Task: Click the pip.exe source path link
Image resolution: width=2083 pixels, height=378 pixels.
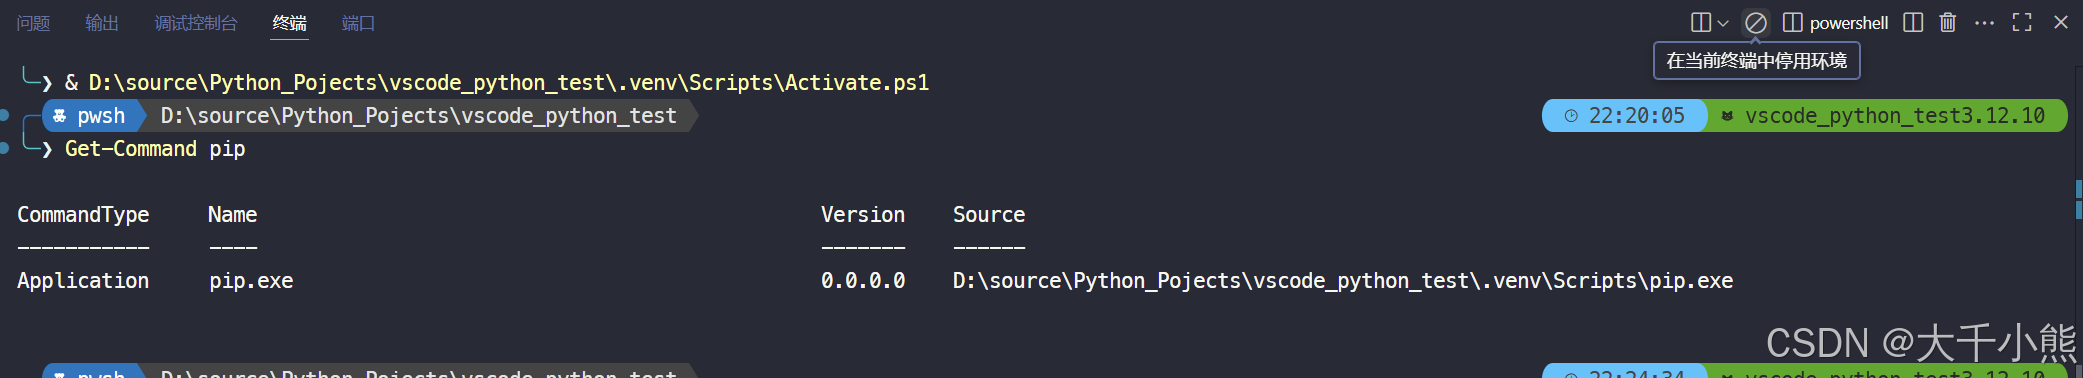Action: [x=1343, y=281]
